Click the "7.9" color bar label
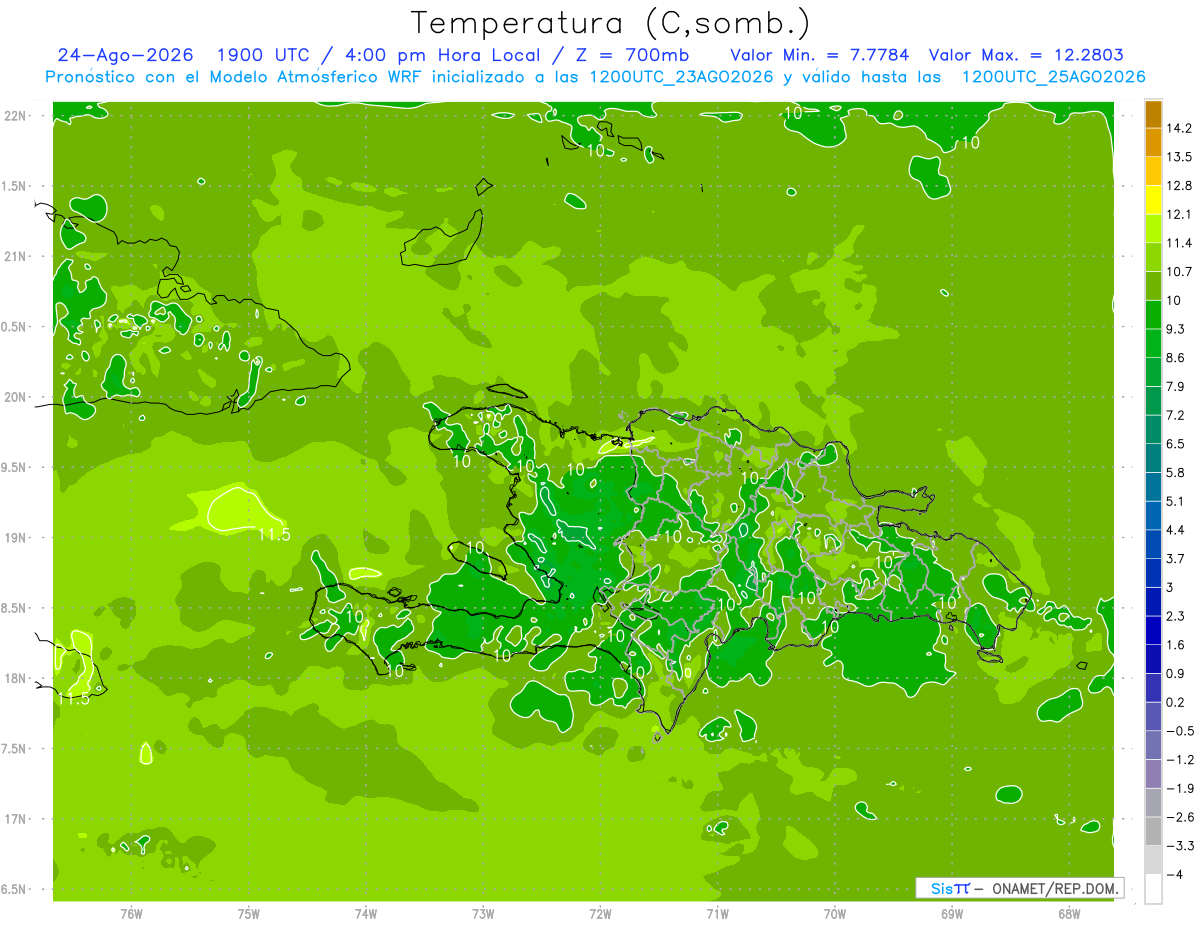 (1176, 387)
